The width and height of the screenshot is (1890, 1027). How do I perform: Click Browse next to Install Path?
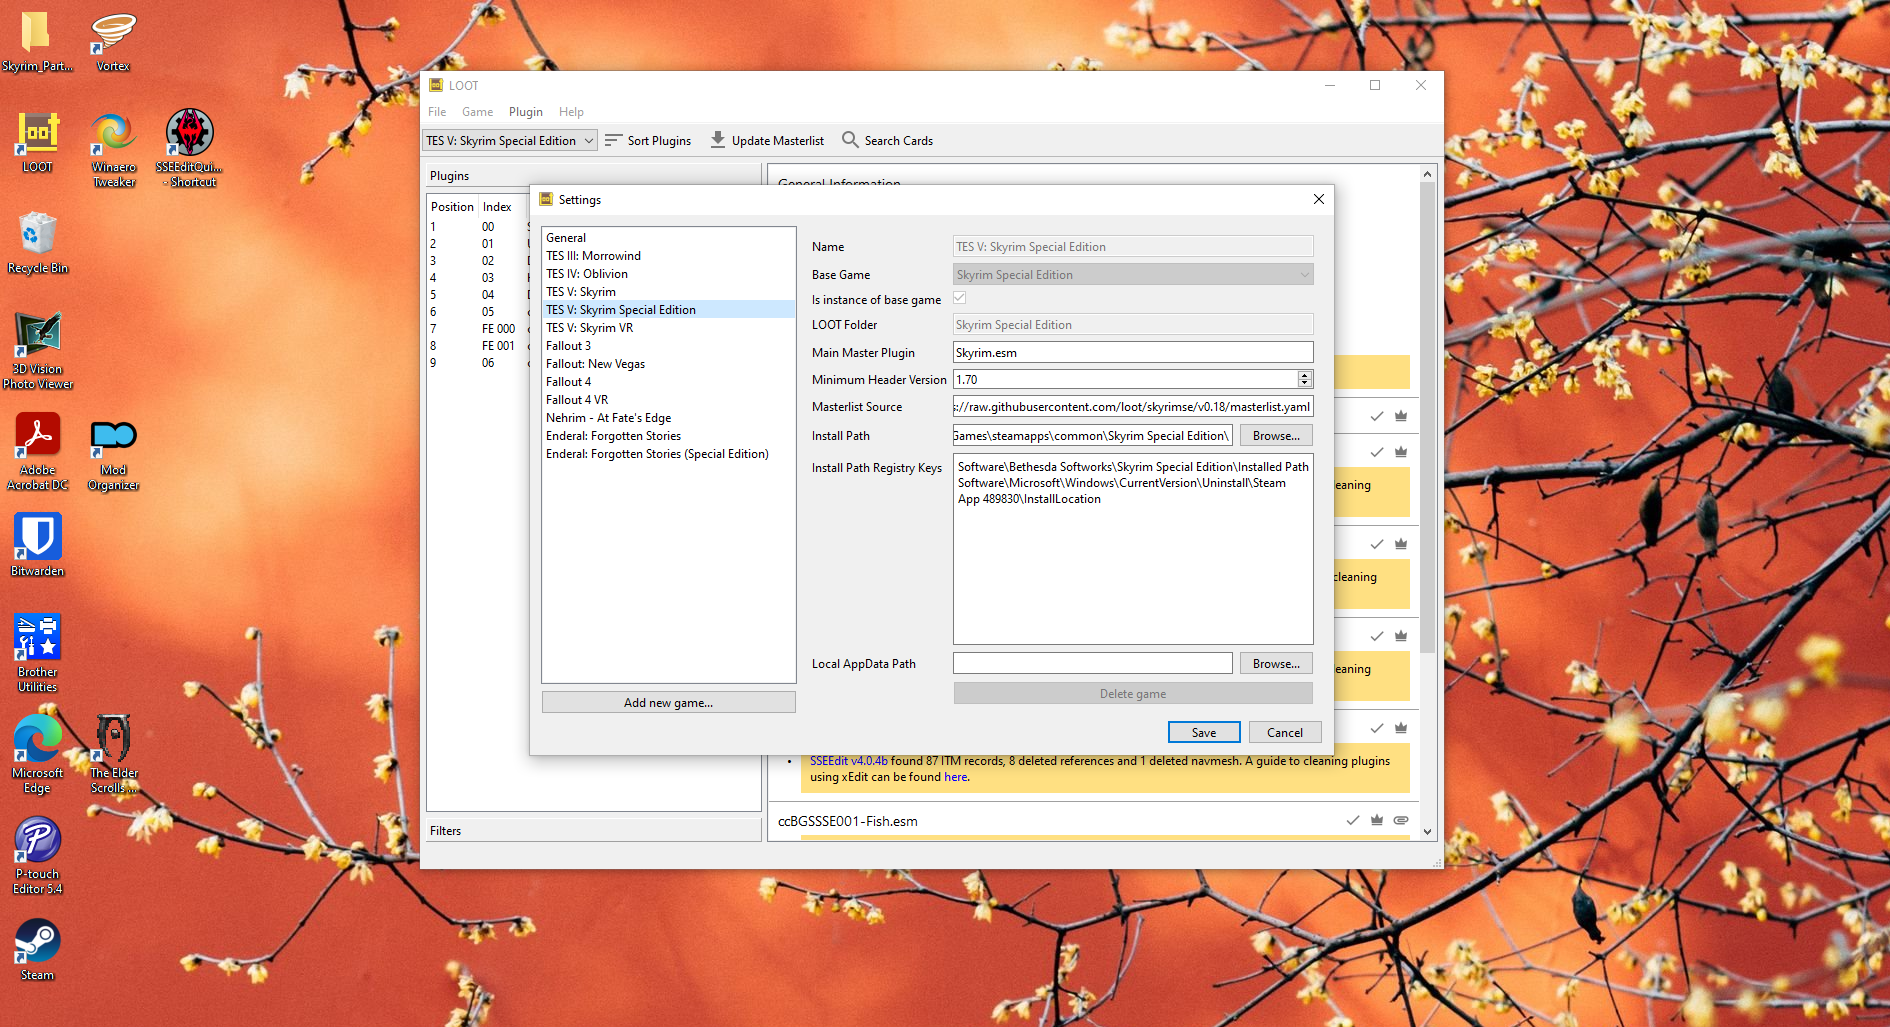(1276, 436)
